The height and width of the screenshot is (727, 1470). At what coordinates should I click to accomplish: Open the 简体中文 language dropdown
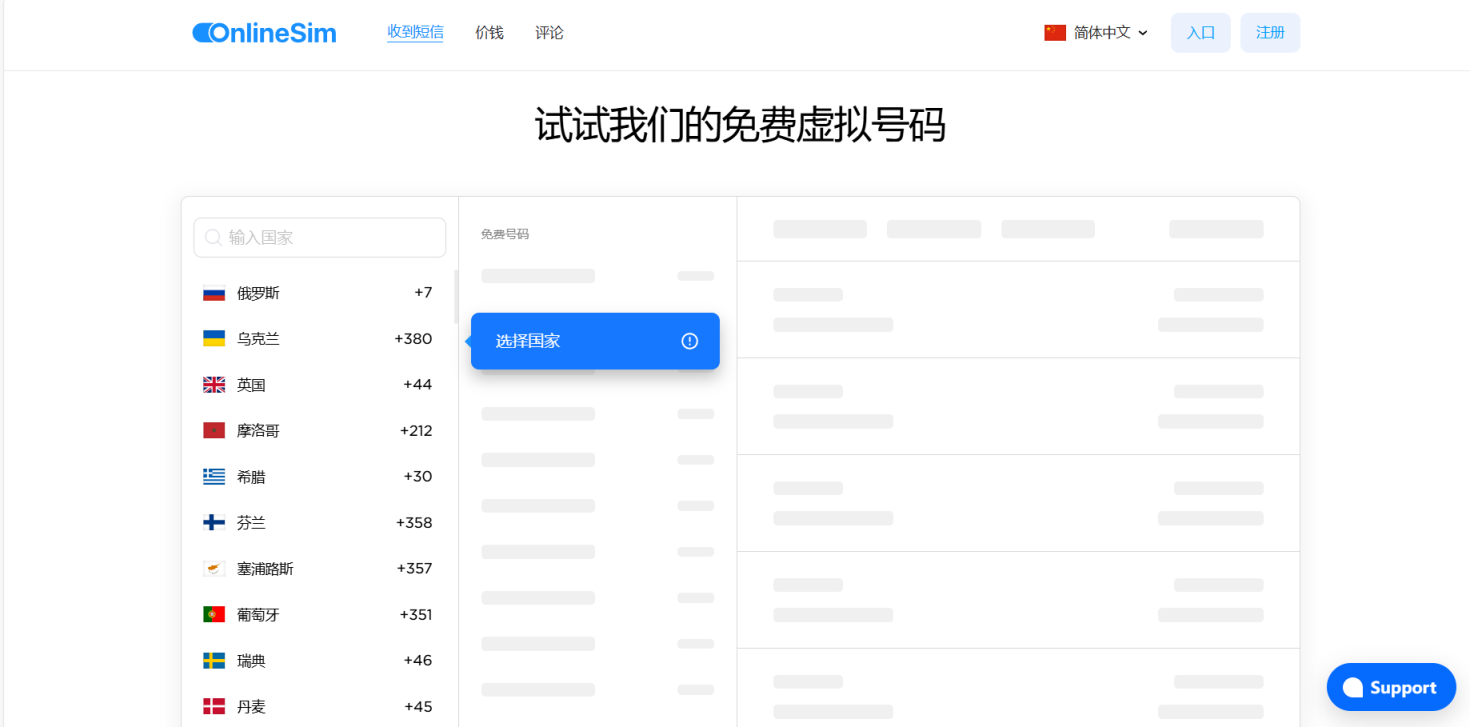click(x=1110, y=33)
